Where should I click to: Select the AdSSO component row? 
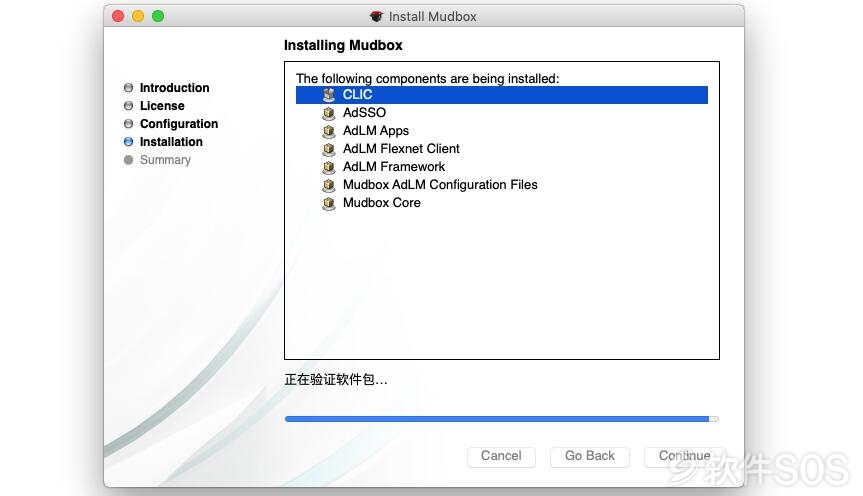click(501, 113)
